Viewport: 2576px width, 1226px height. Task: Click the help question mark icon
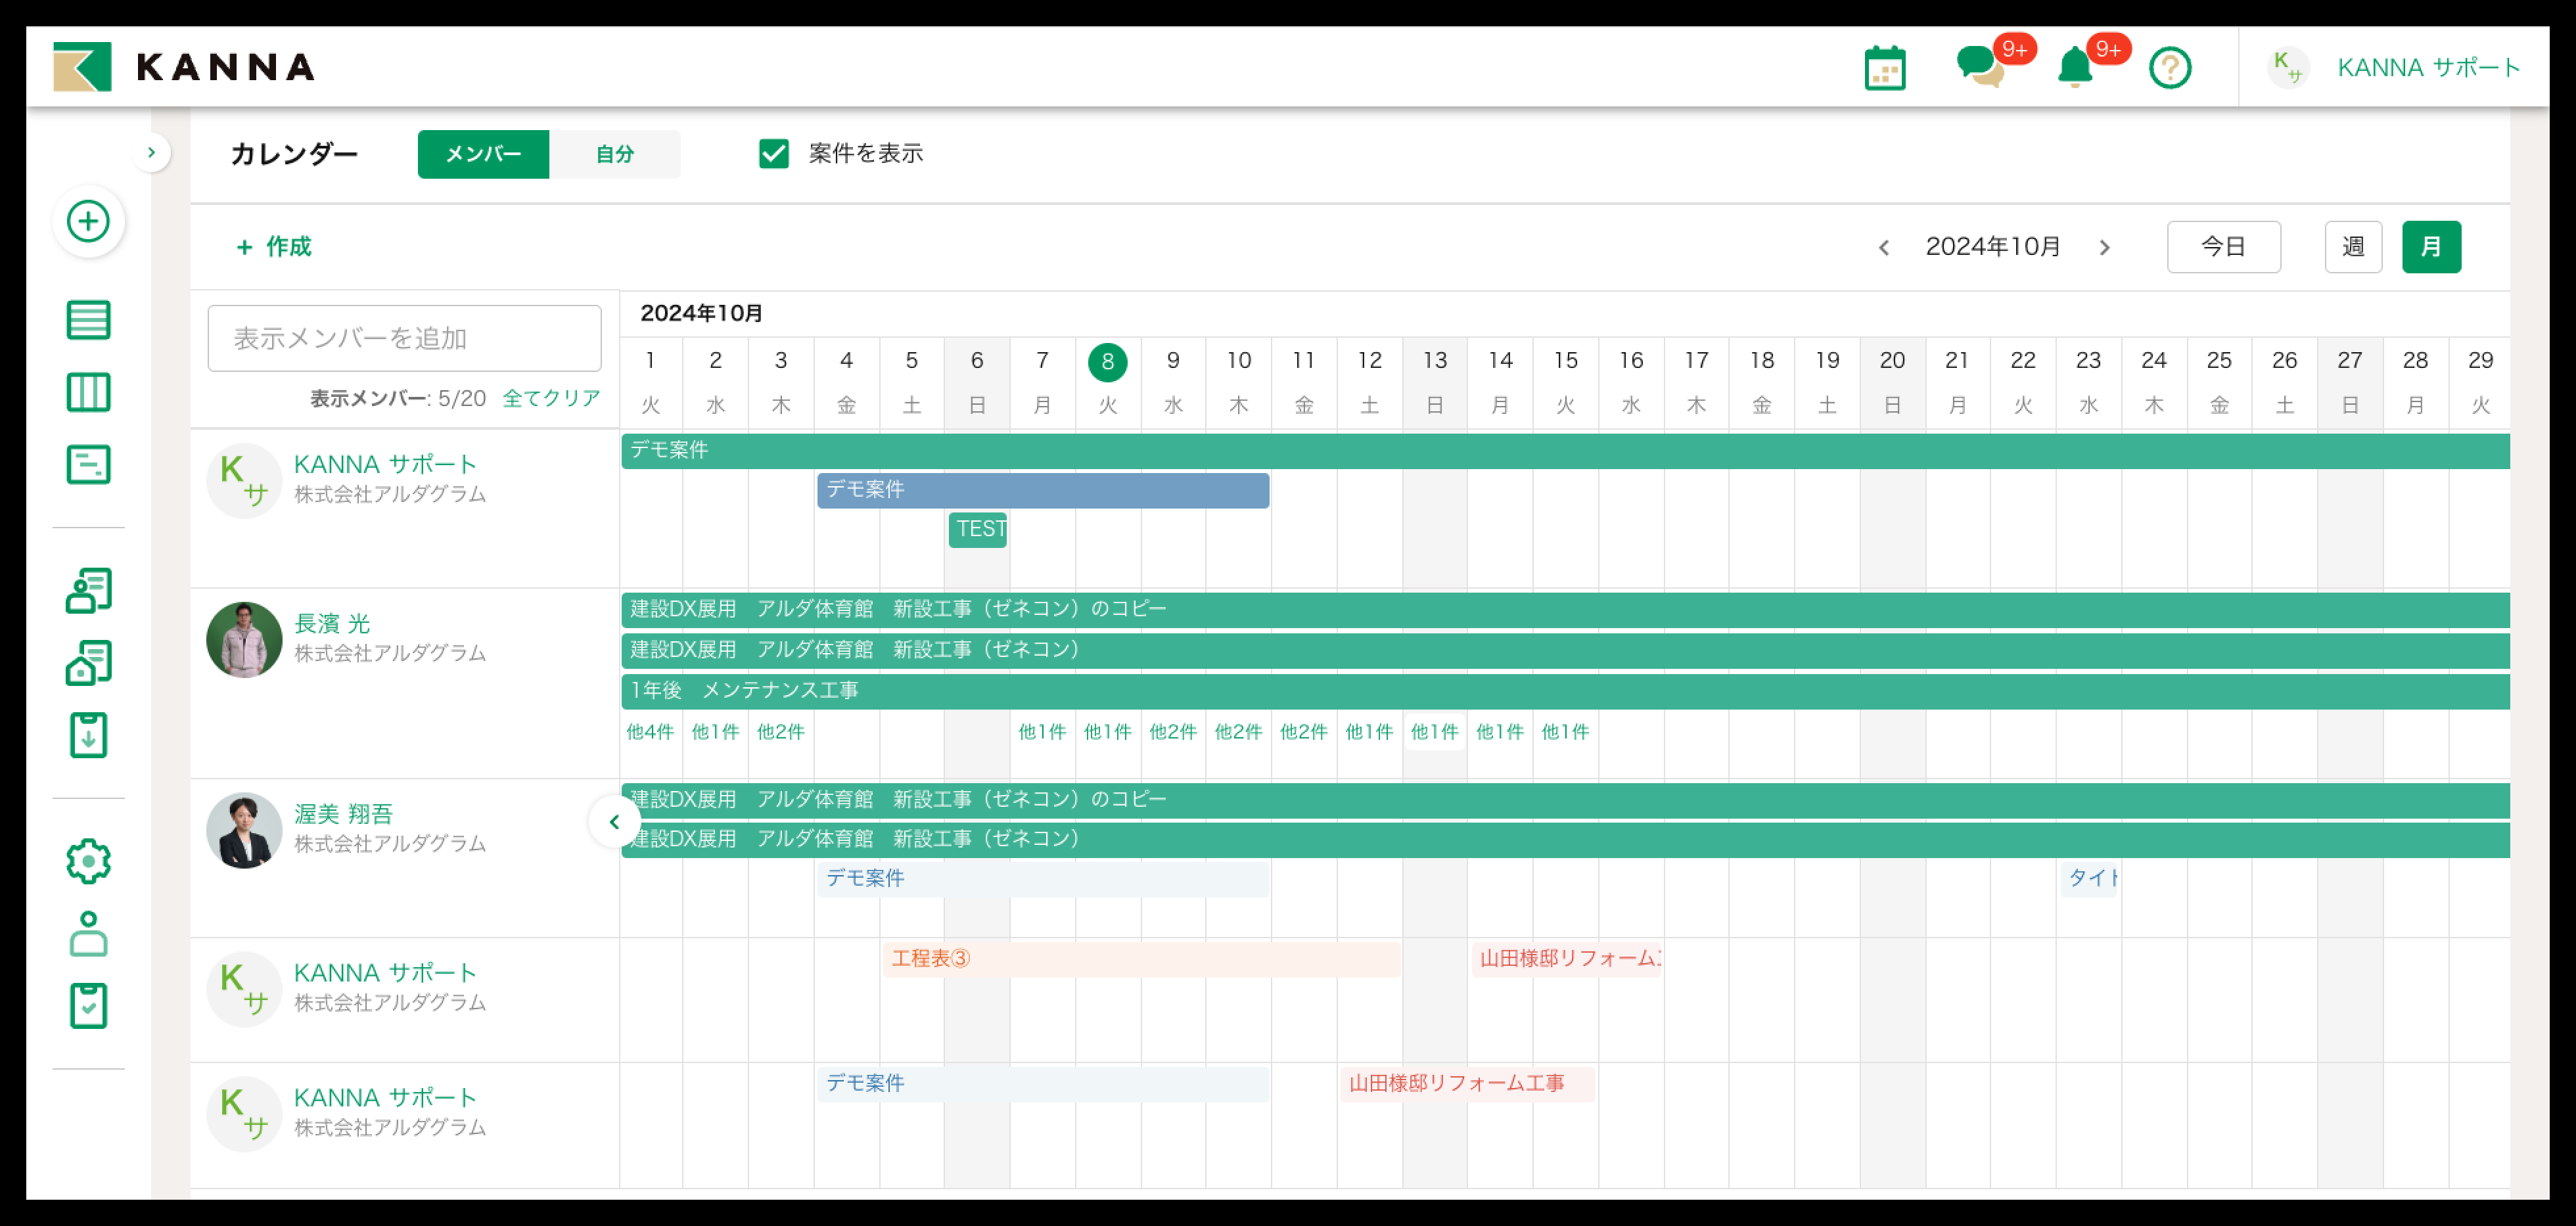tap(2169, 68)
